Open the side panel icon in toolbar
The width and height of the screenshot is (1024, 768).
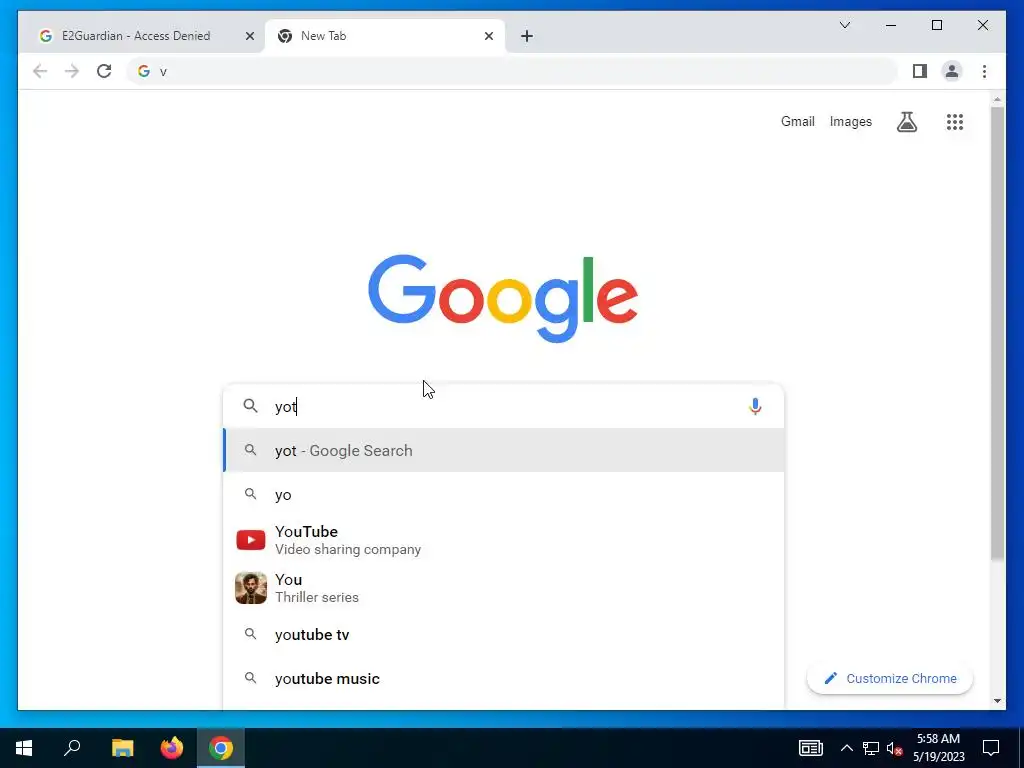[920, 71]
